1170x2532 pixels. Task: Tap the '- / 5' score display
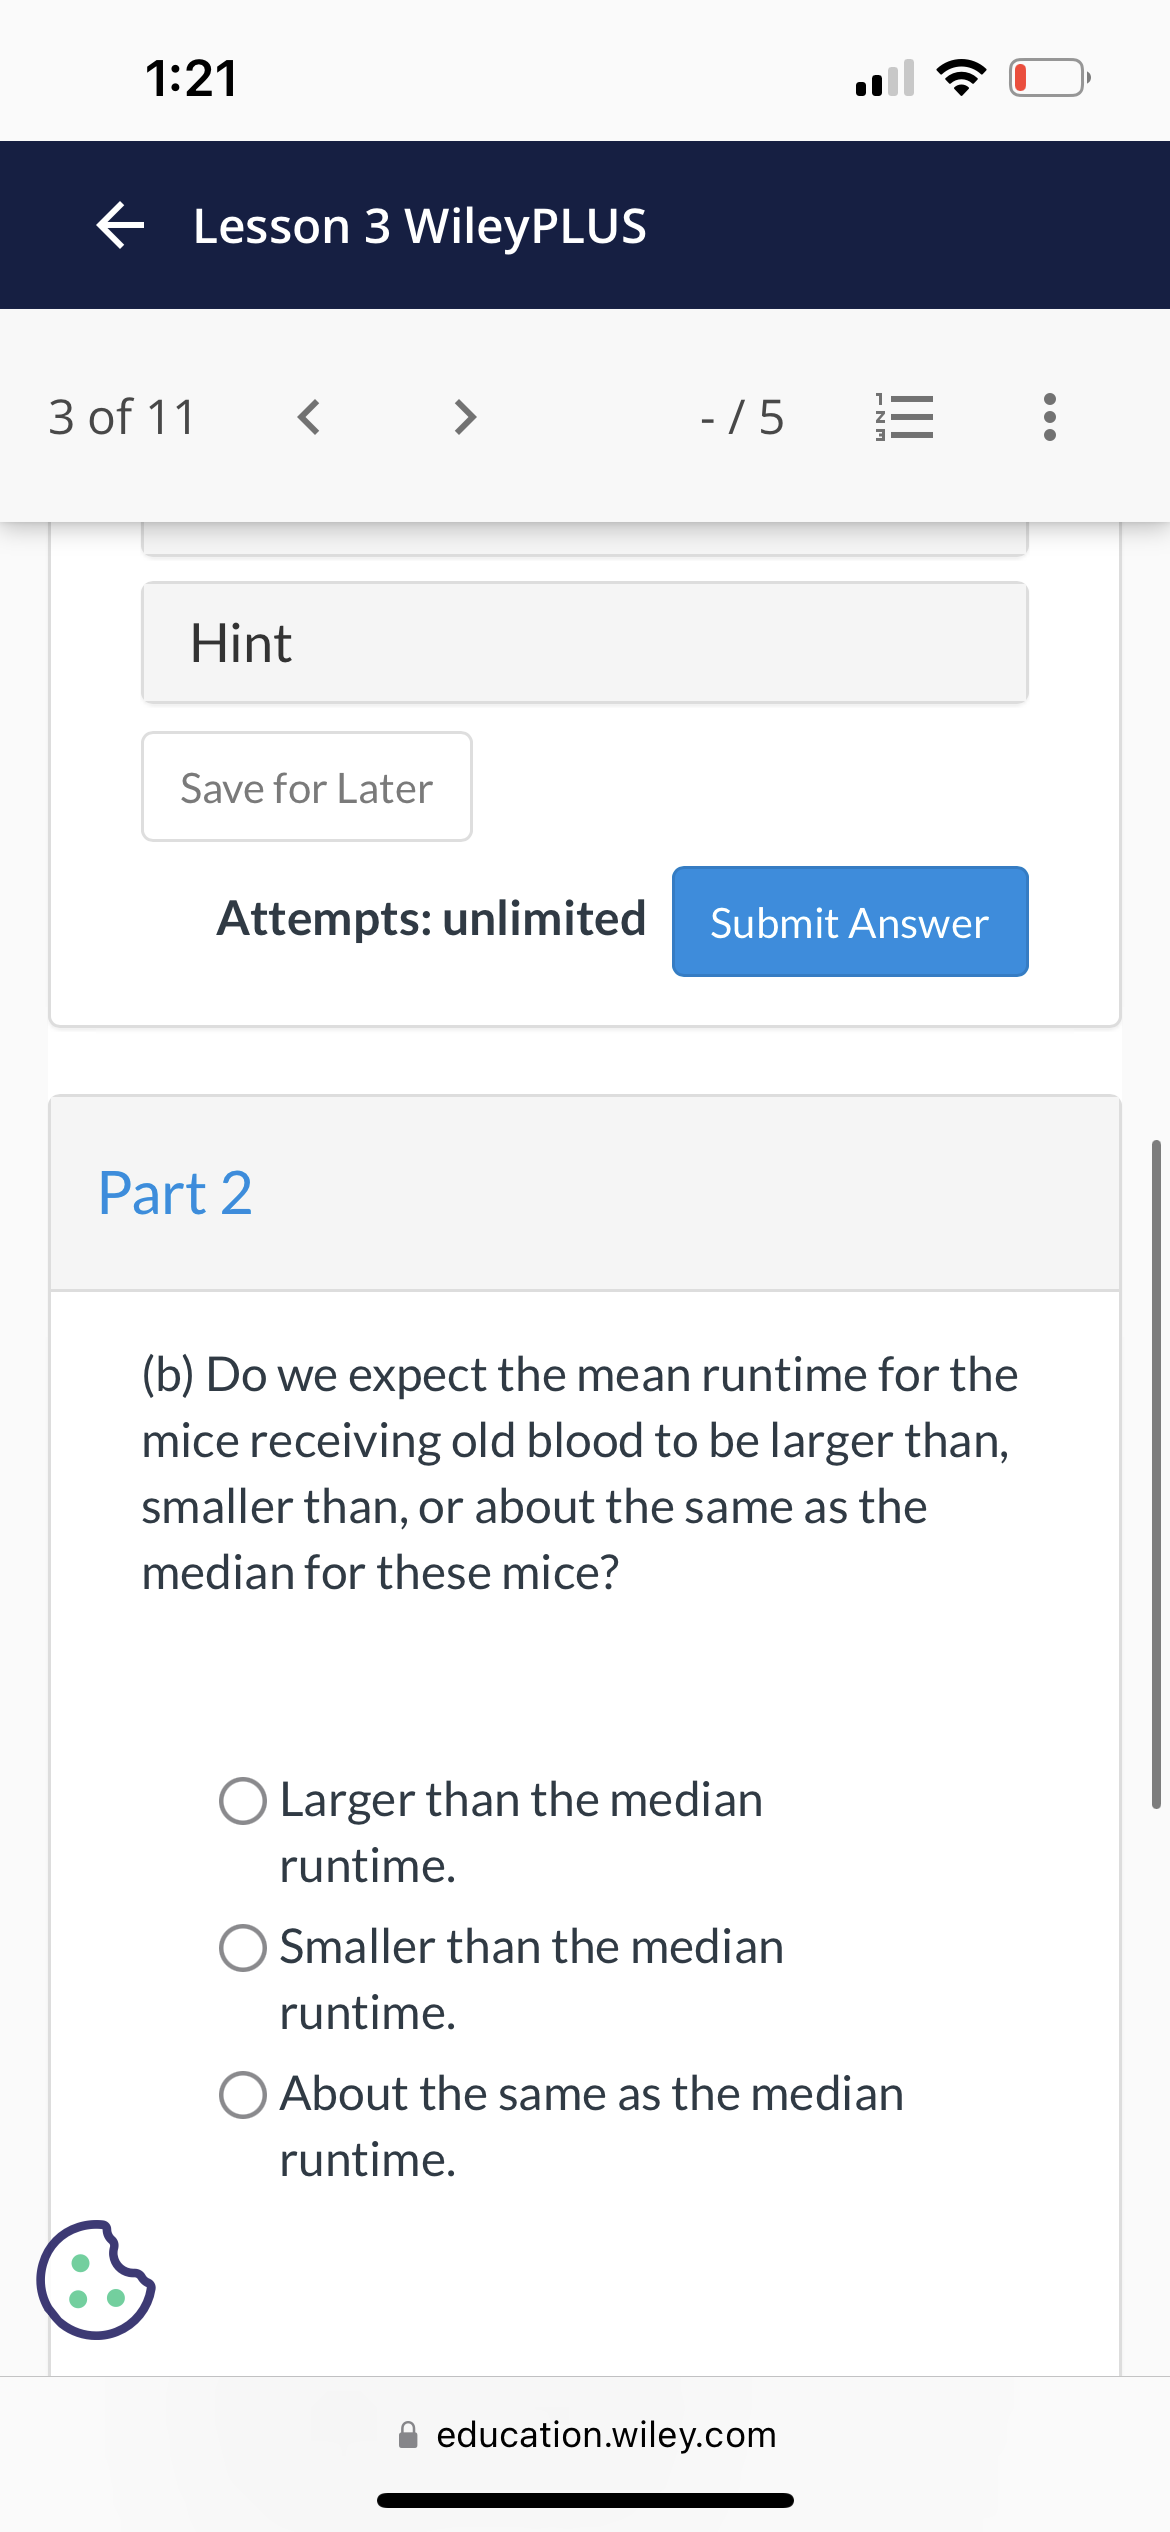coord(740,417)
